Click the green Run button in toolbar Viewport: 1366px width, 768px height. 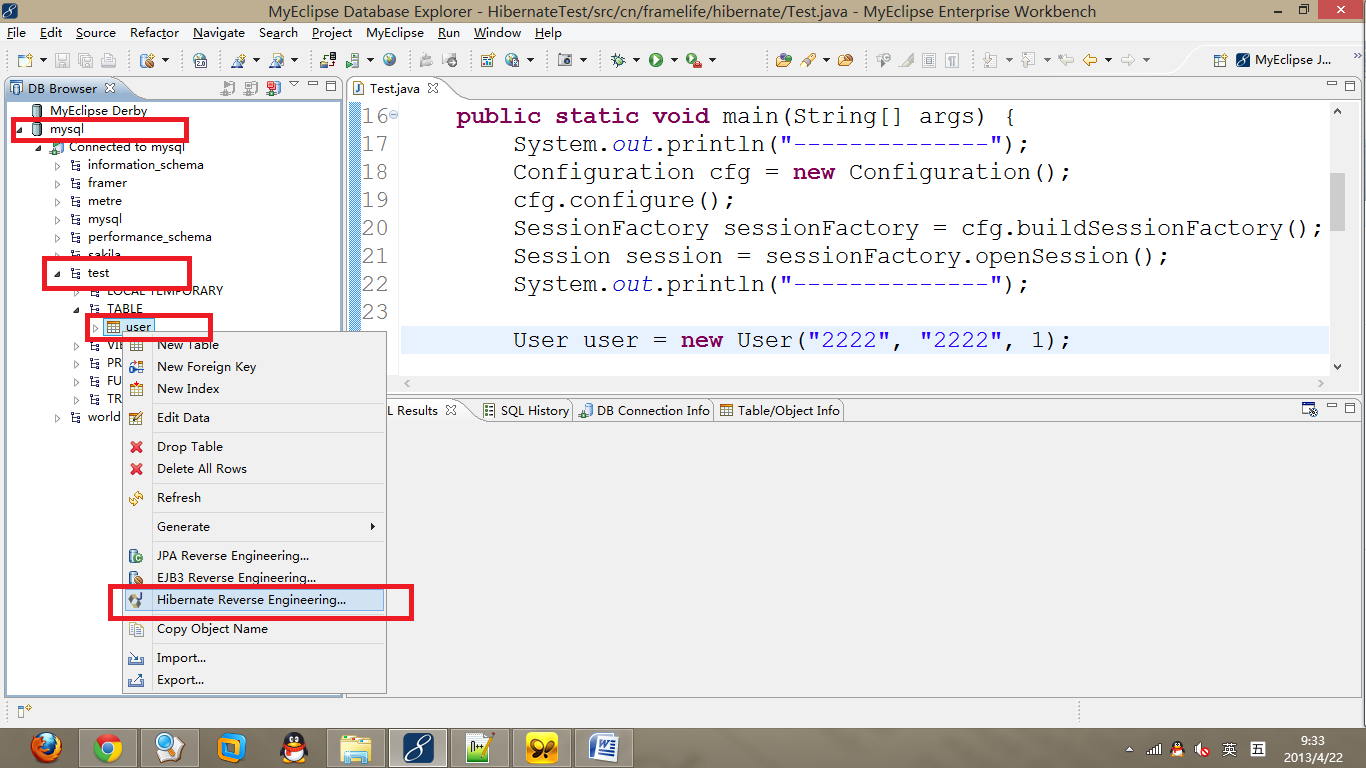656,60
